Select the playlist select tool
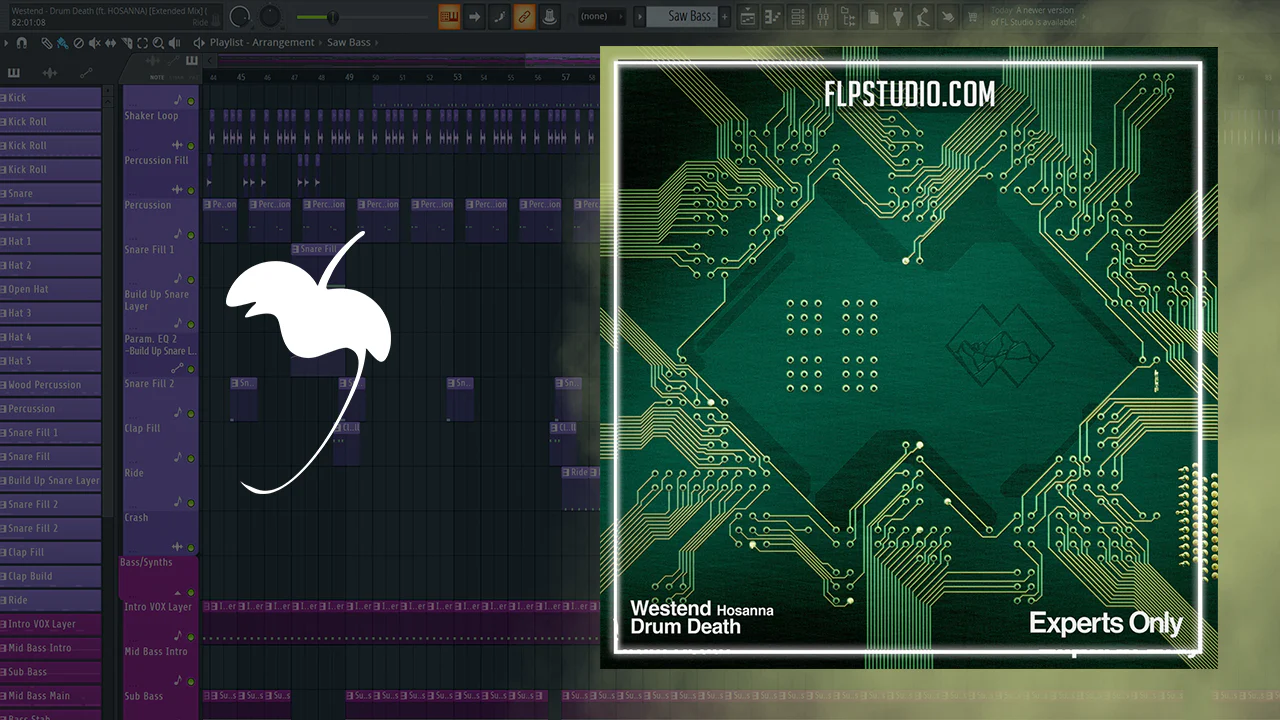The height and width of the screenshot is (720, 1280). click(x=143, y=43)
